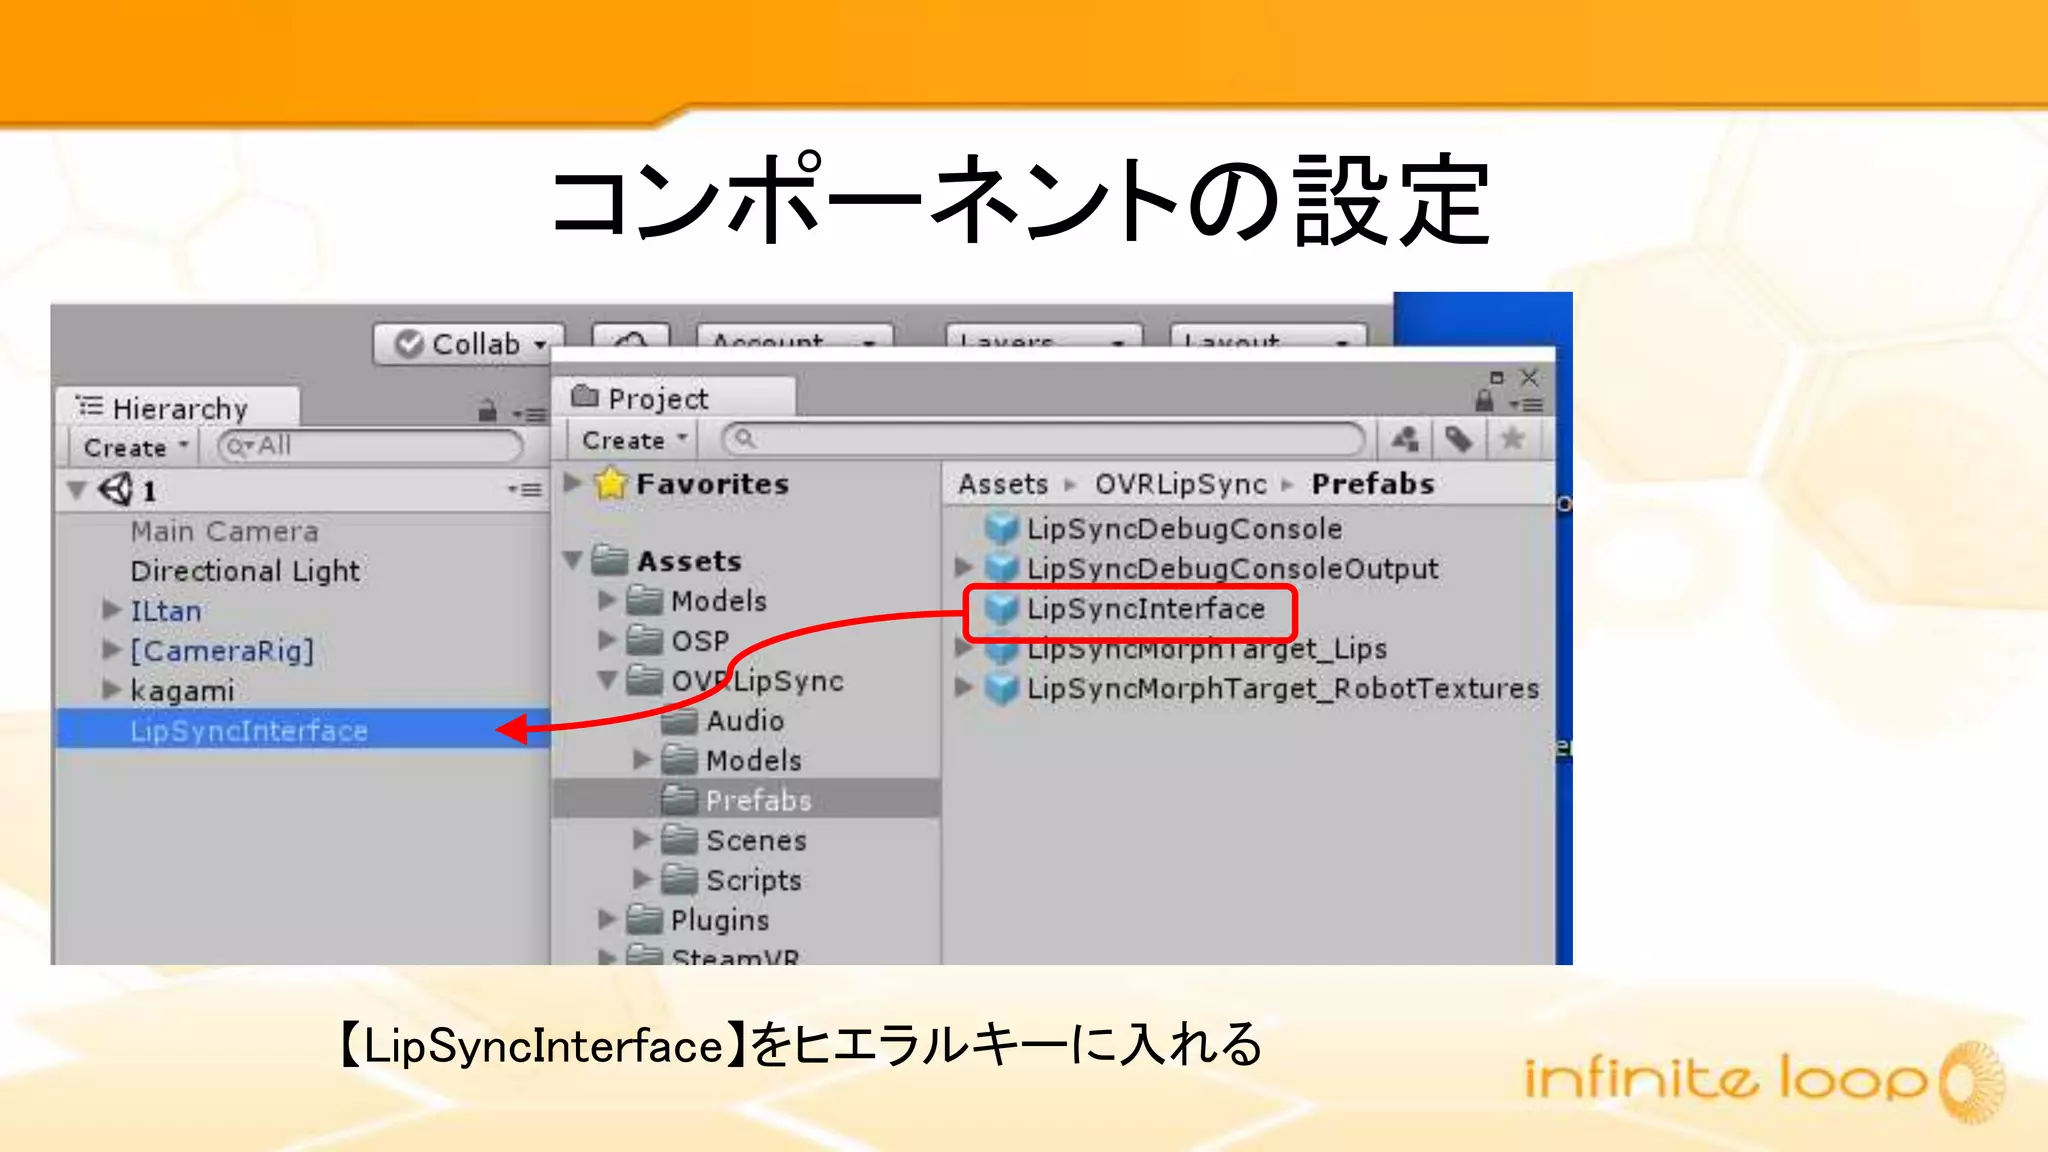This screenshot has width=2048, height=1152.
Task: Collapse the OVRLipSync folder
Action: 607,680
